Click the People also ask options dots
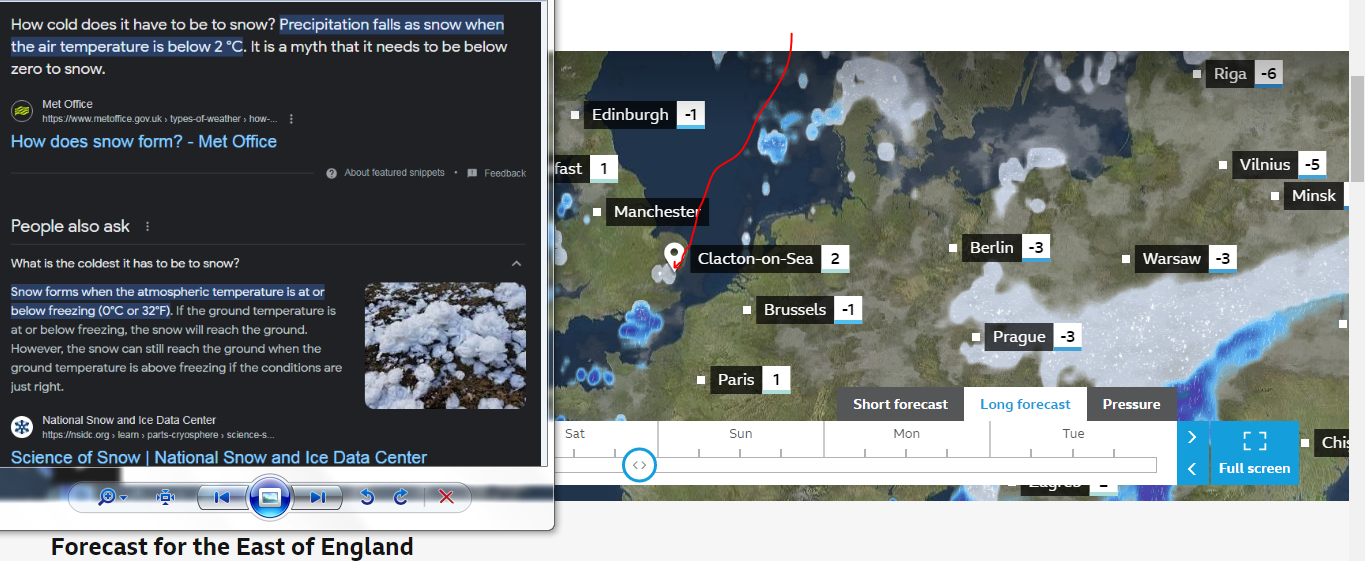 click(148, 226)
